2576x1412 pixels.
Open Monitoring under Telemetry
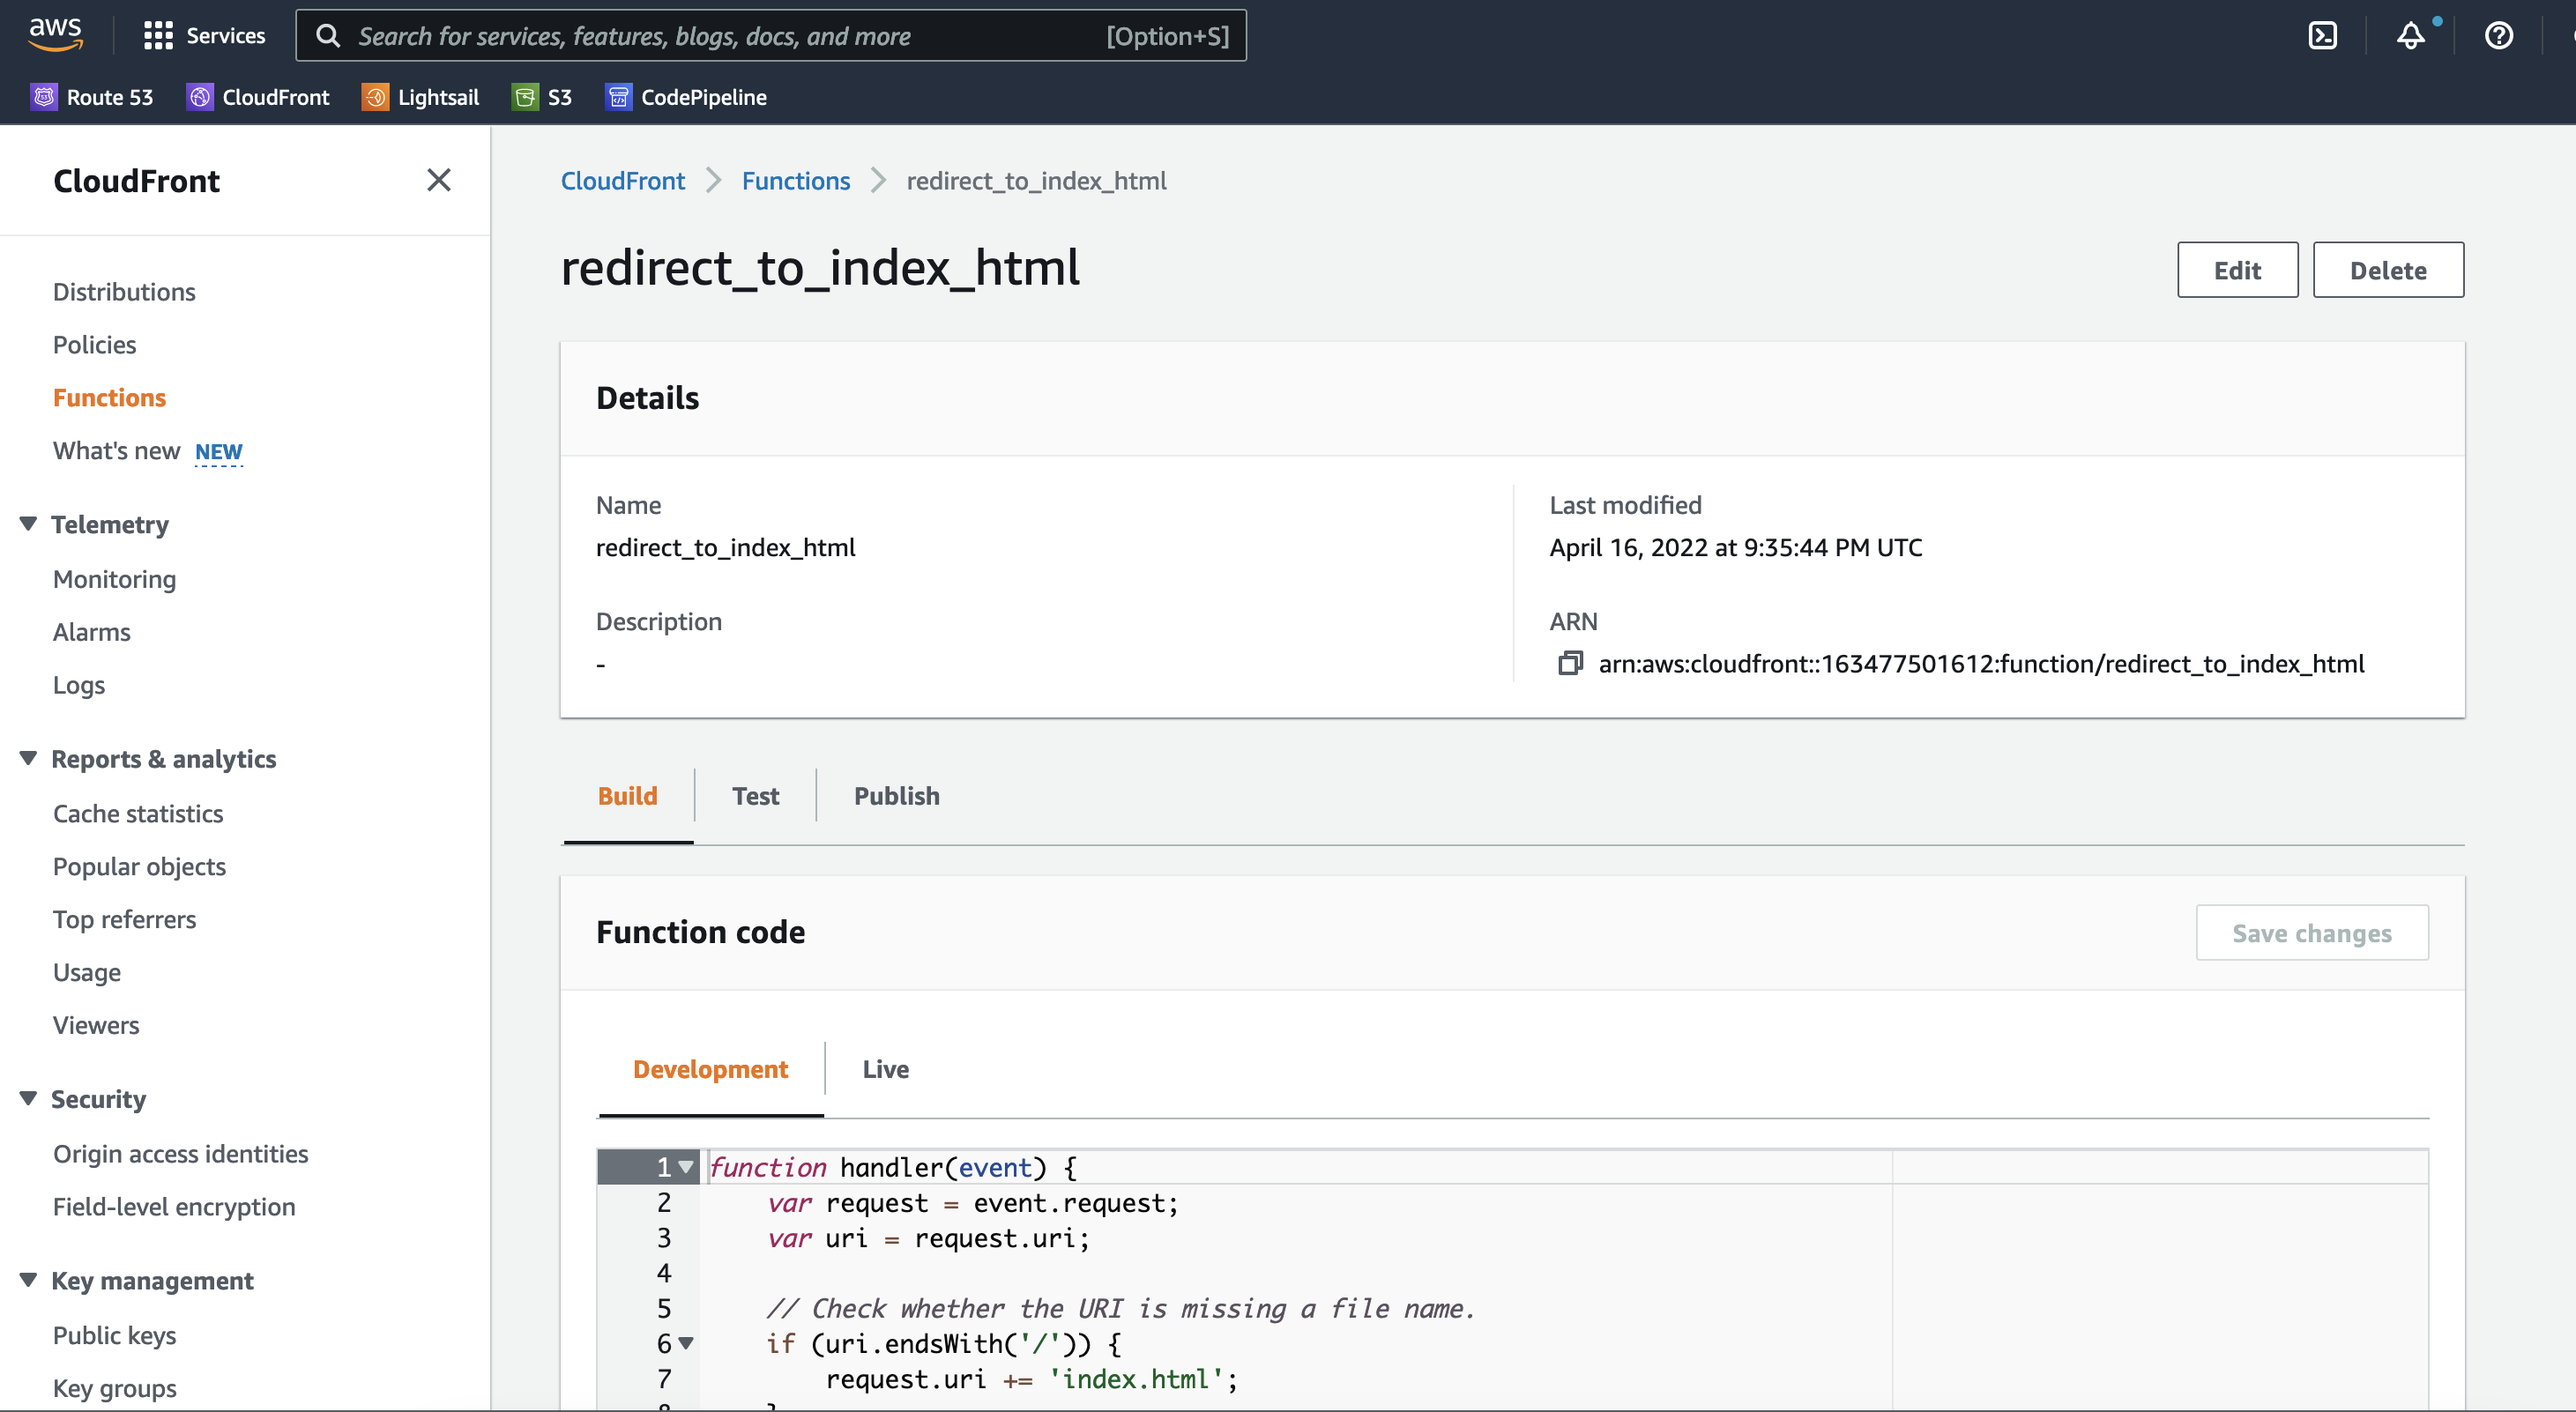pyautogui.click(x=114, y=579)
